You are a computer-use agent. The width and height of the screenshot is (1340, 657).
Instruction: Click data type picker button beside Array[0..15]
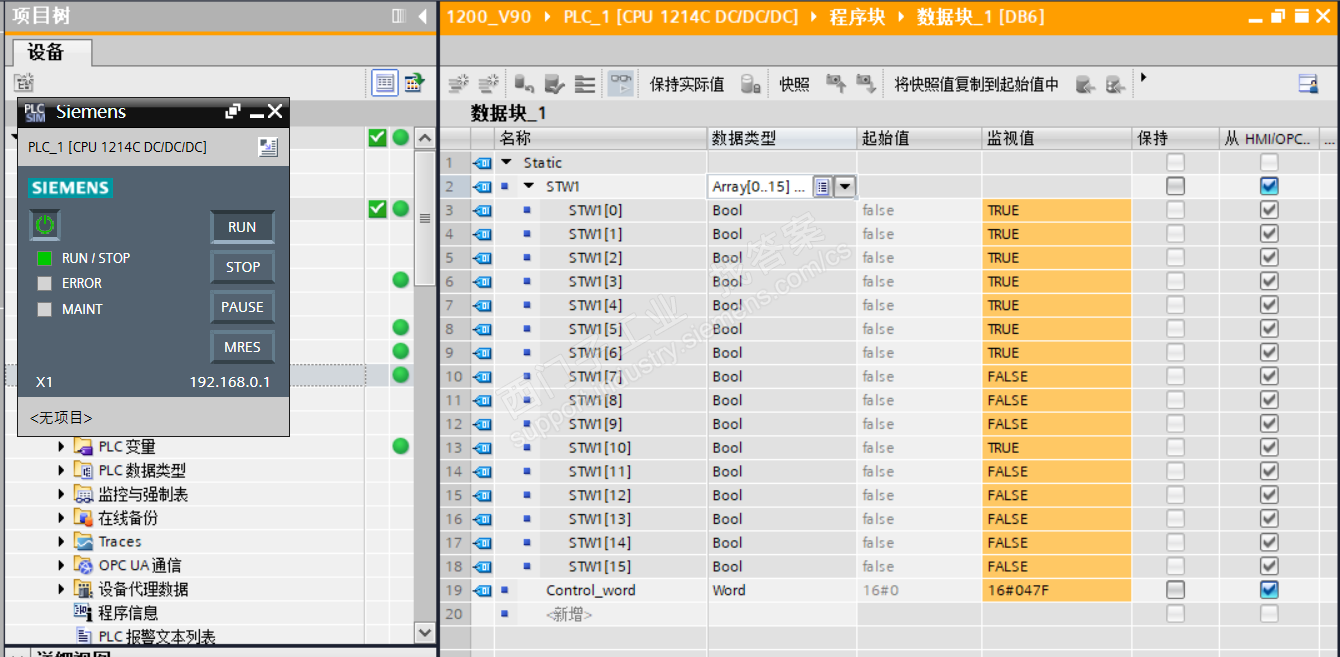coord(822,186)
